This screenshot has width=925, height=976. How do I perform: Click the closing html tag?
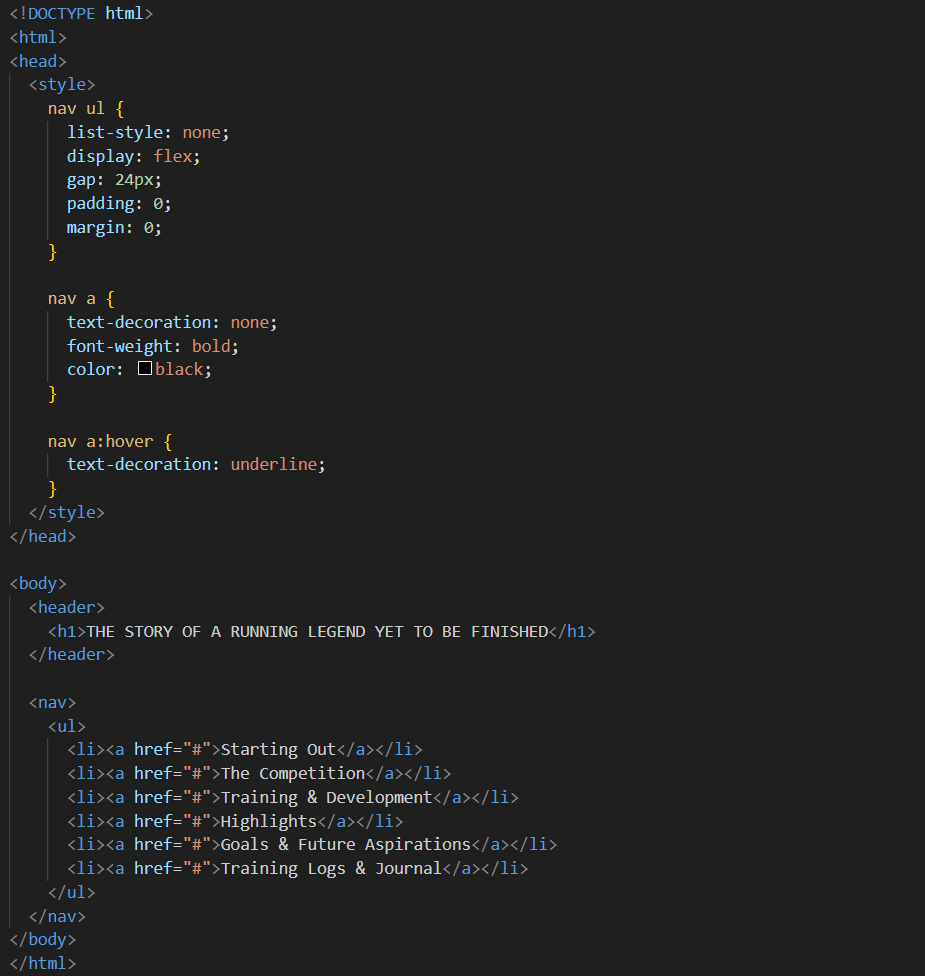click(42, 964)
